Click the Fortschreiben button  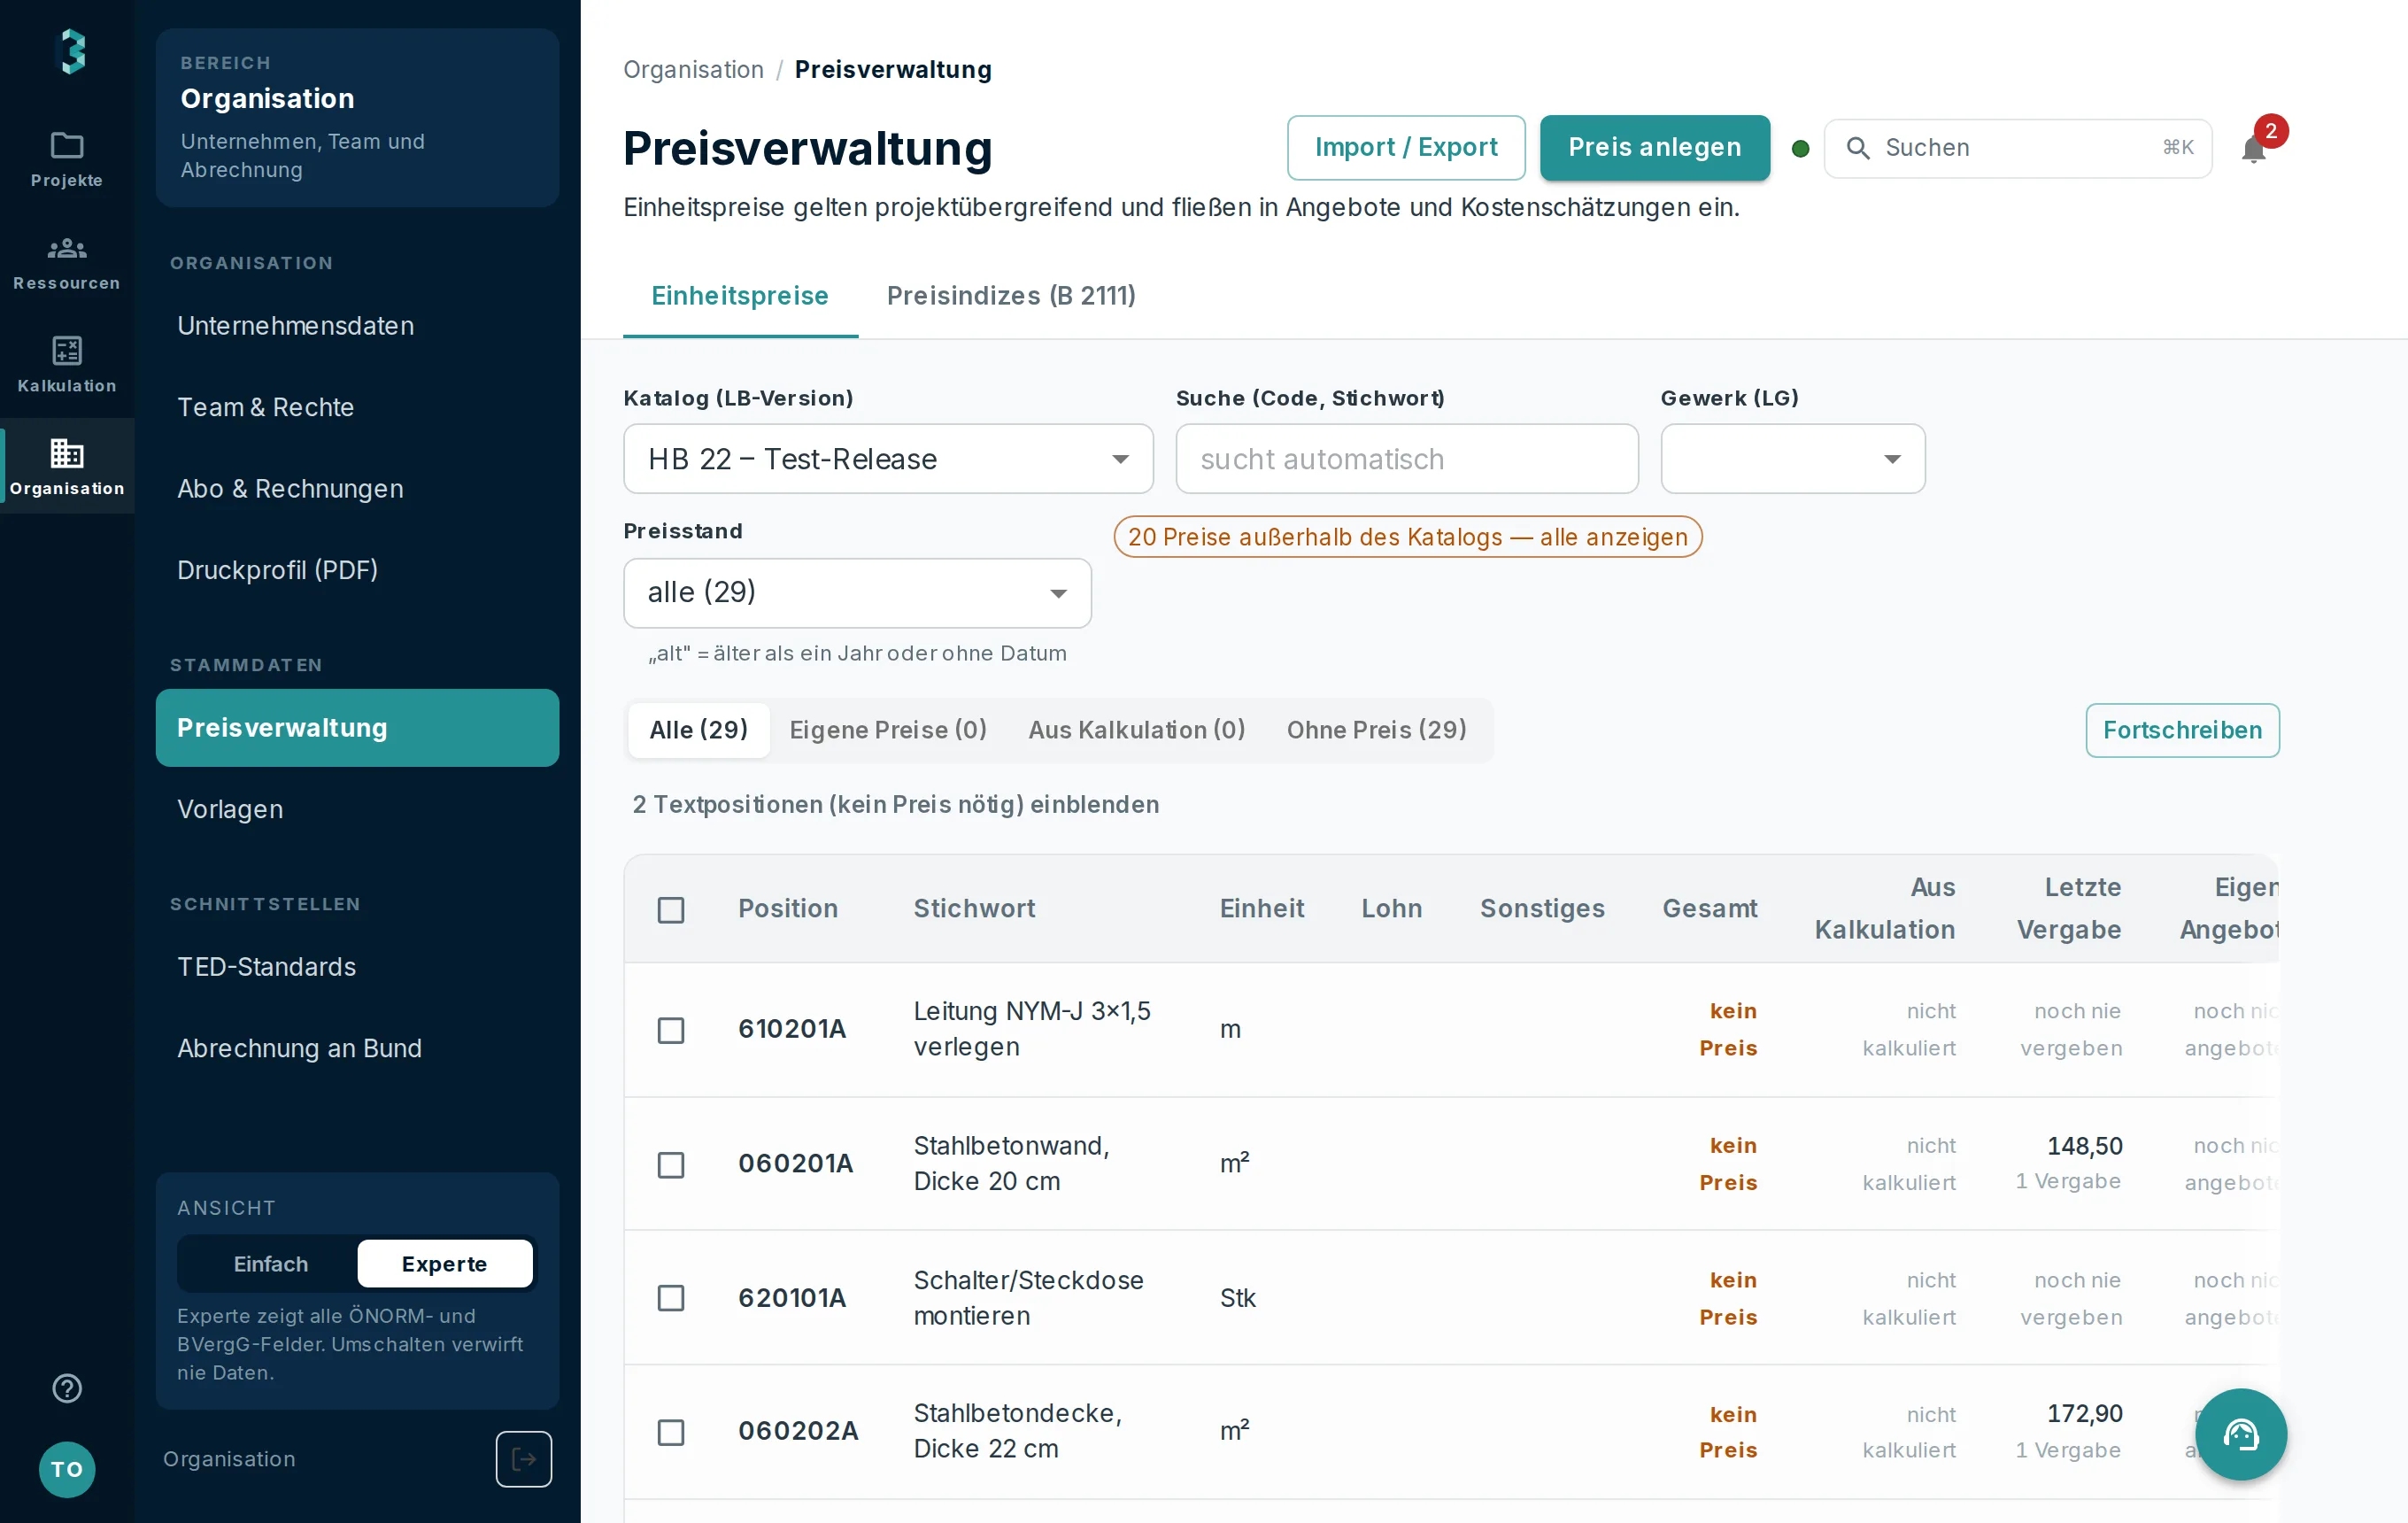click(2182, 730)
